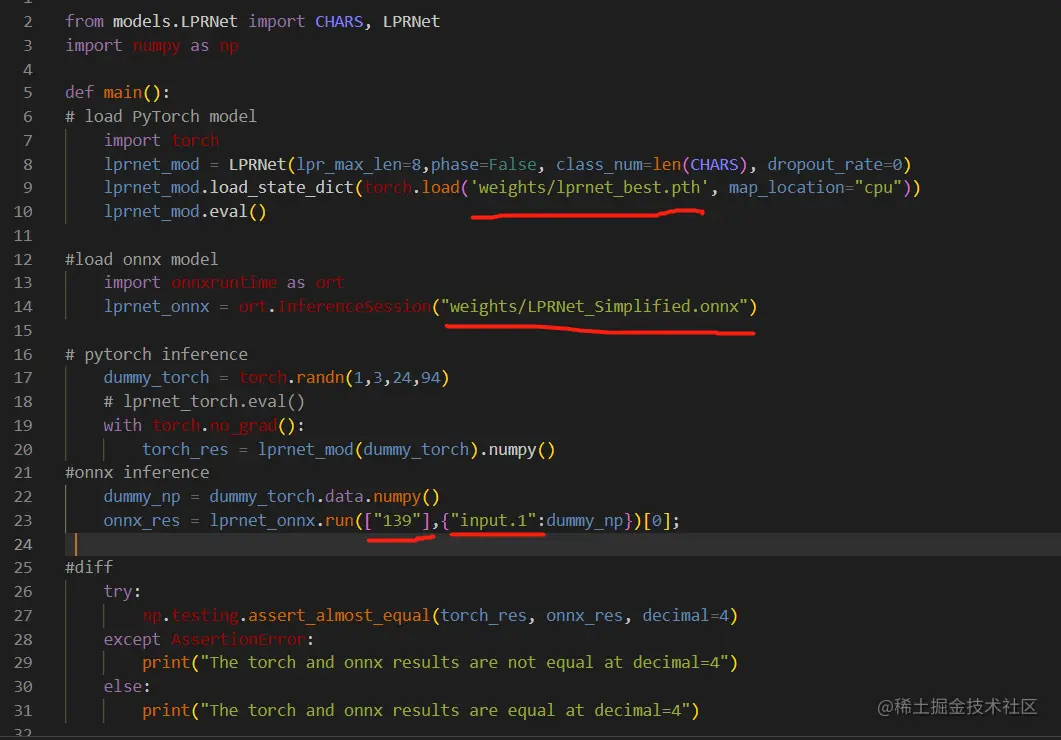Click 'map_location' keyword argument

(786, 187)
